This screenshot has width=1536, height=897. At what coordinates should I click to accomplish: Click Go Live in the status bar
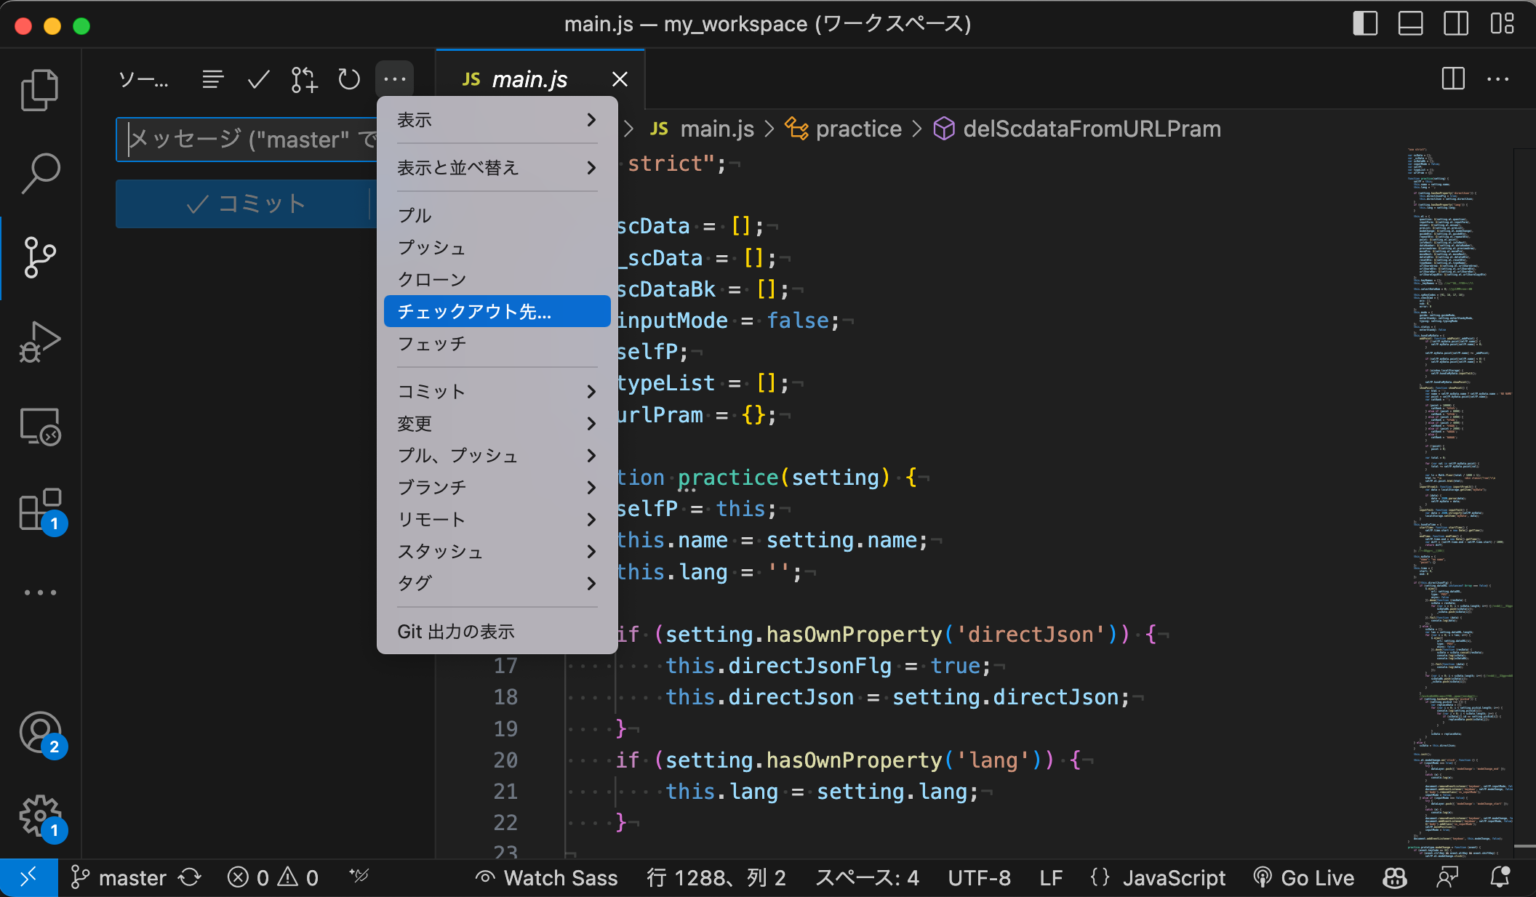[x=1303, y=877]
